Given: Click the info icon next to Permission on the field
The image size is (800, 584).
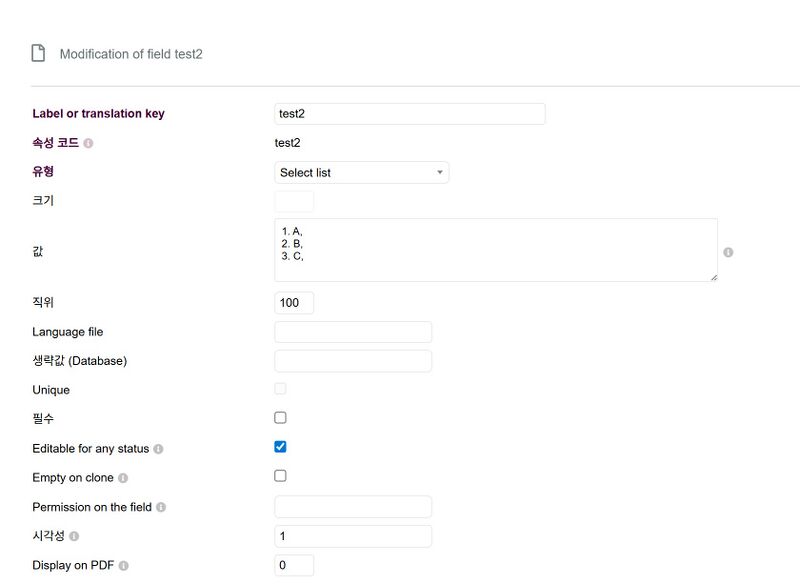Looking at the screenshot, I should coord(161,507).
